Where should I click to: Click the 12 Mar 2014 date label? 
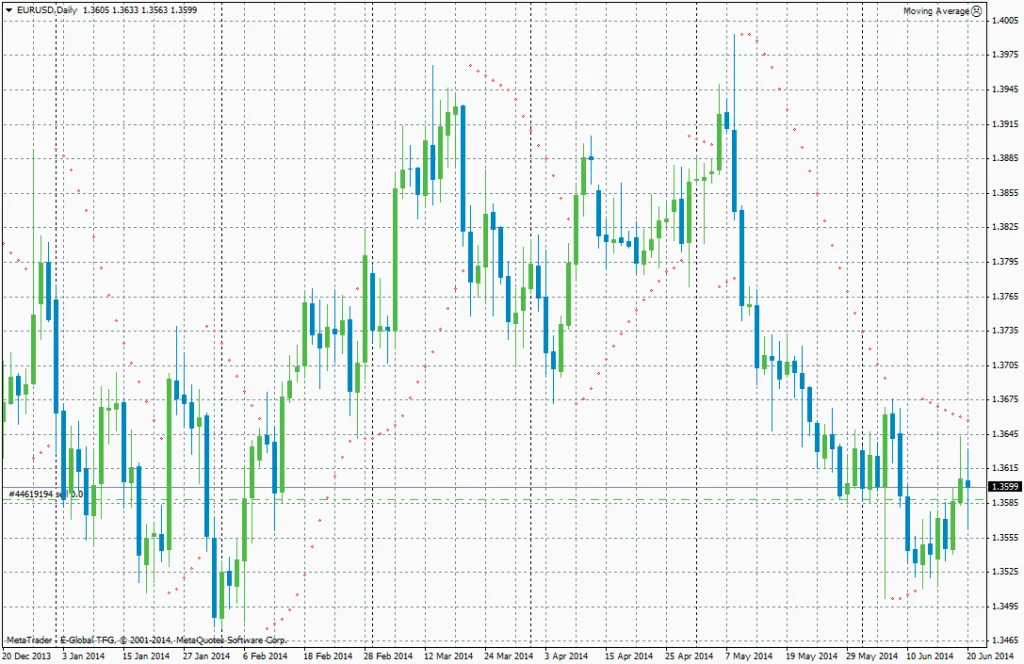click(x=449, y=656)
